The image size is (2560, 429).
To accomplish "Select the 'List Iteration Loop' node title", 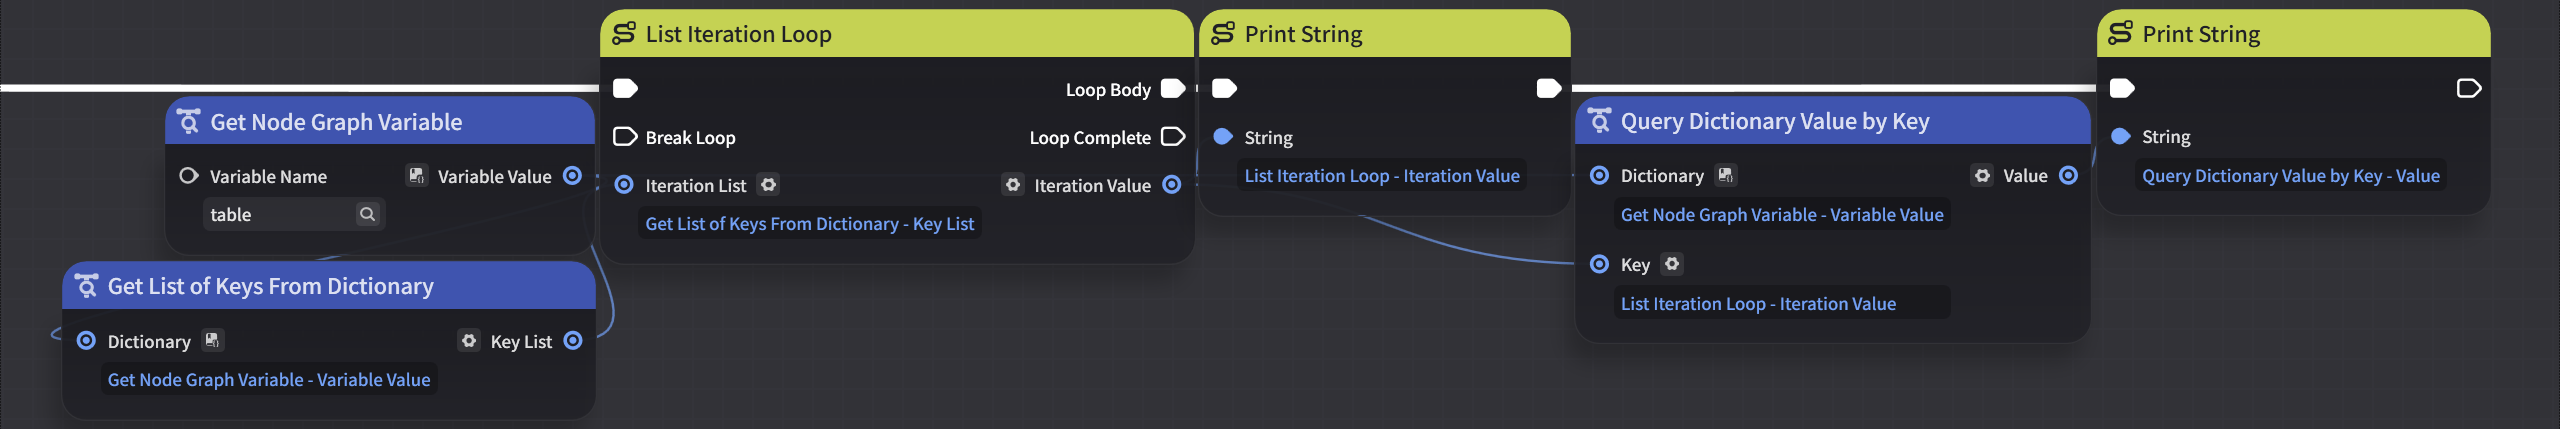I will tap(738, 34).
